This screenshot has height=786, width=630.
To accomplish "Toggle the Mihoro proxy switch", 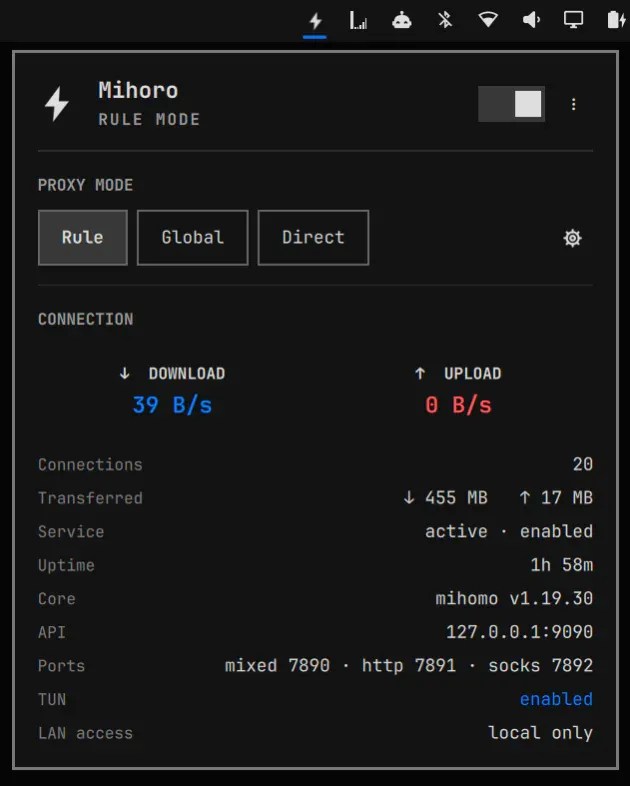I will point(511,104).
